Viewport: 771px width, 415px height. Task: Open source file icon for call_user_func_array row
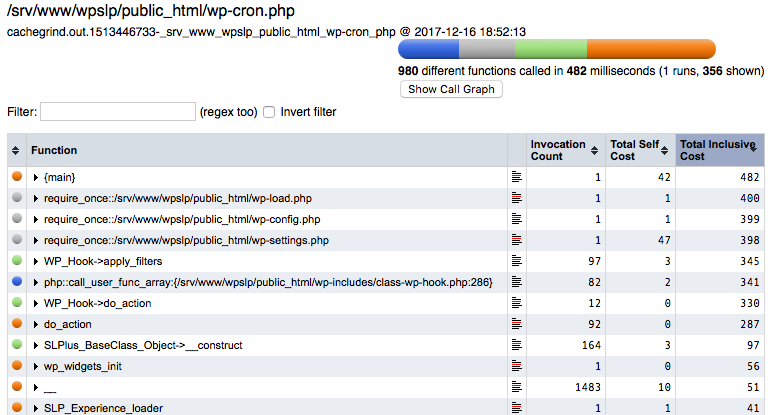click(516, 282)
